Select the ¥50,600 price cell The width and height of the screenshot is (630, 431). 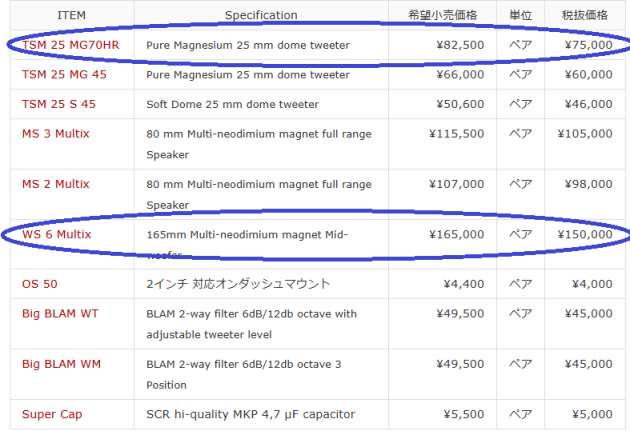click(460, 104)
